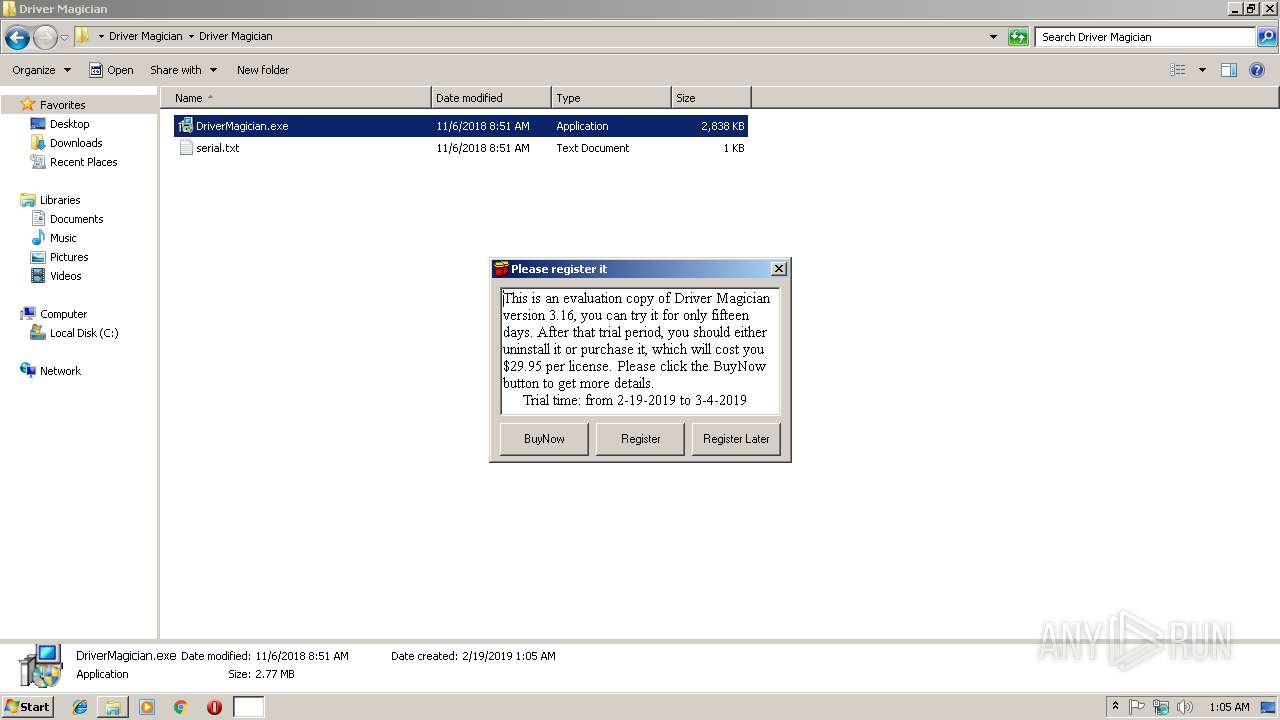Open Recent Places
Screen dimensions: 1280x720
pyautogui.click(x=83, y=162)
